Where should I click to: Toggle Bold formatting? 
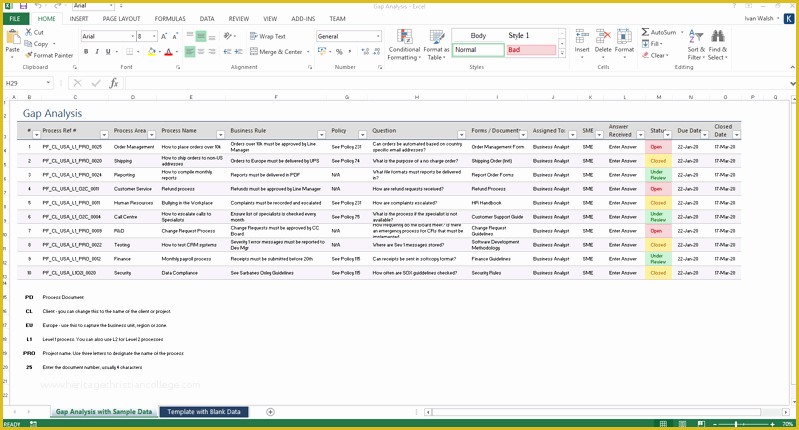(x=86, y=52)
